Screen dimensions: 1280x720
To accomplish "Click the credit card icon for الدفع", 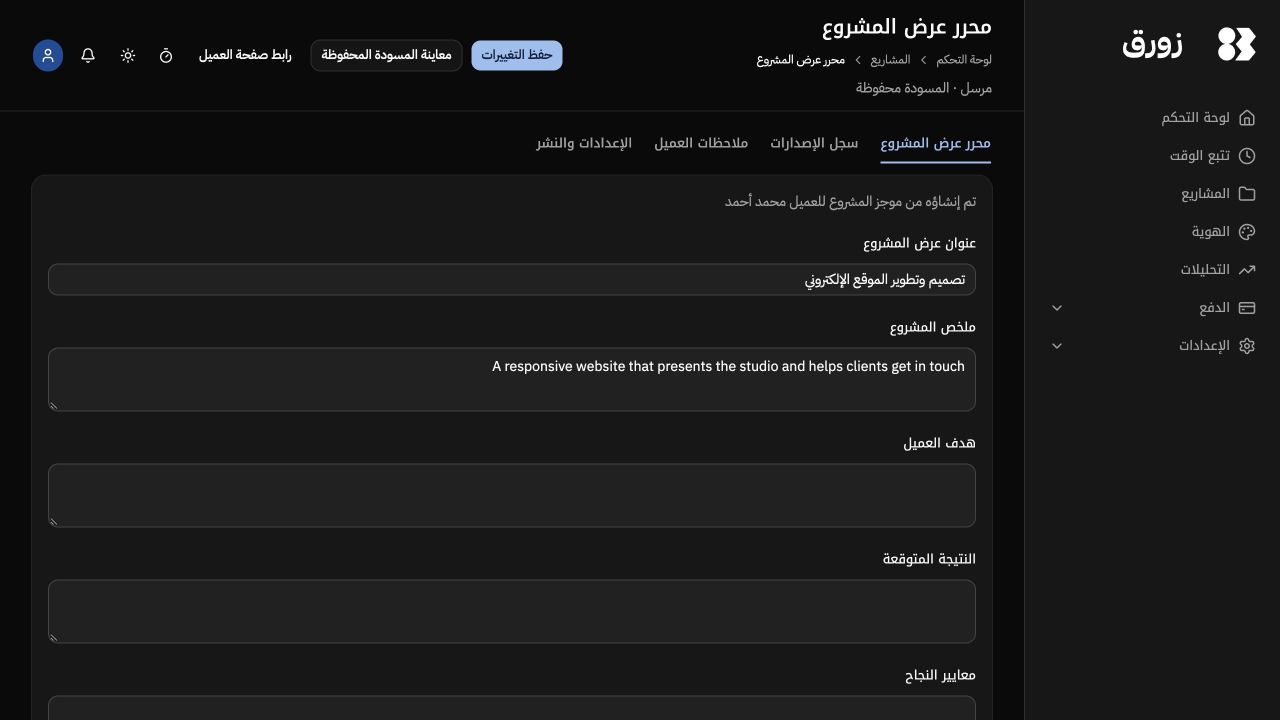I will [1247, 308].
